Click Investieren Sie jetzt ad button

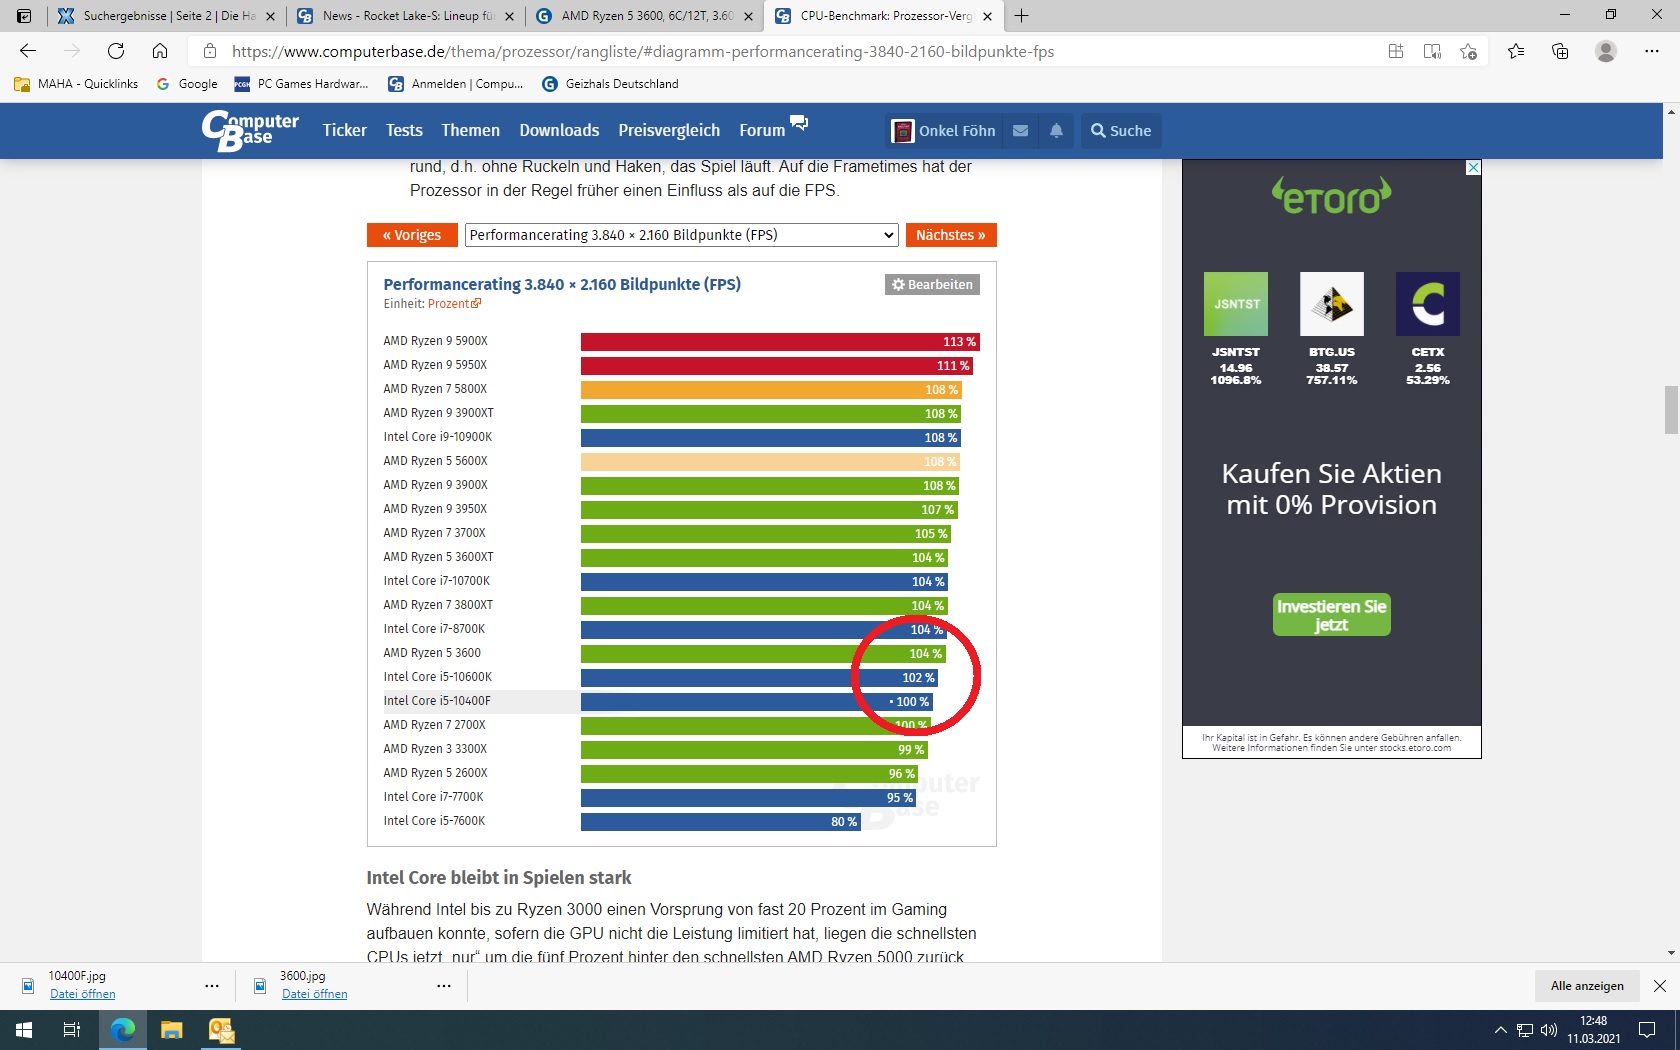(x=1331, y=615)
